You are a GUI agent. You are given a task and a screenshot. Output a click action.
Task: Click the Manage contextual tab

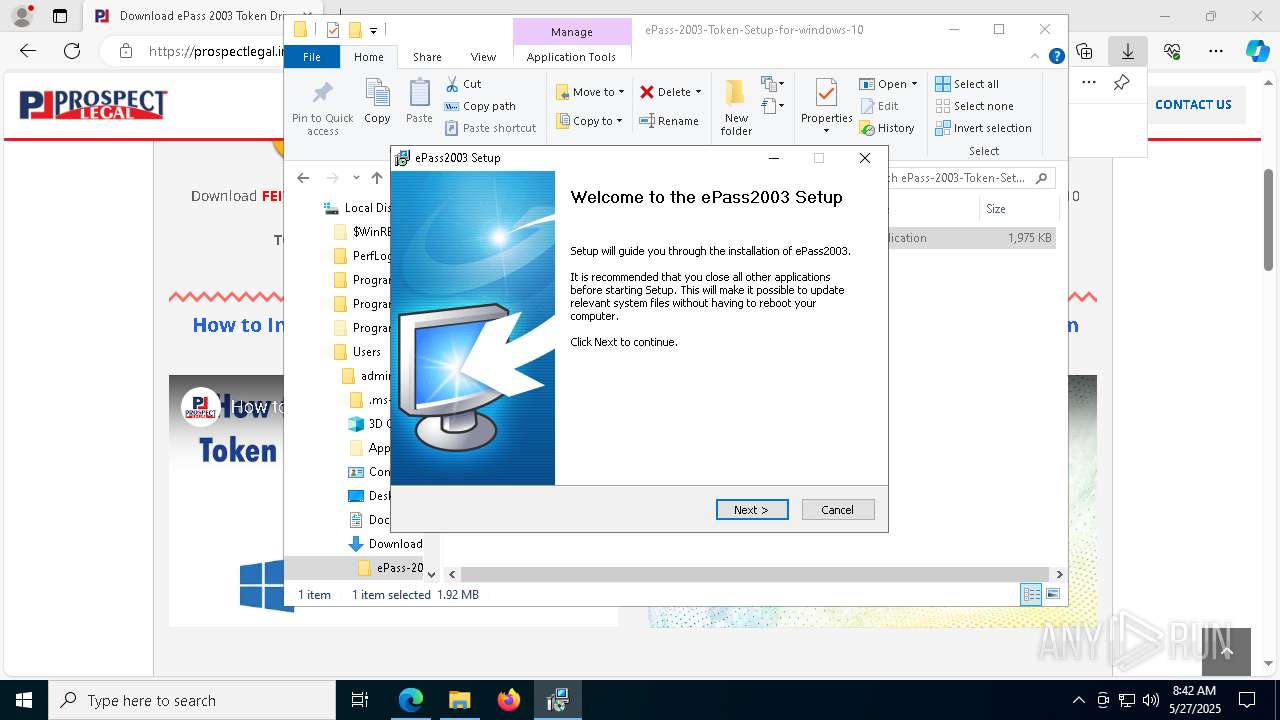click(571, 32)
